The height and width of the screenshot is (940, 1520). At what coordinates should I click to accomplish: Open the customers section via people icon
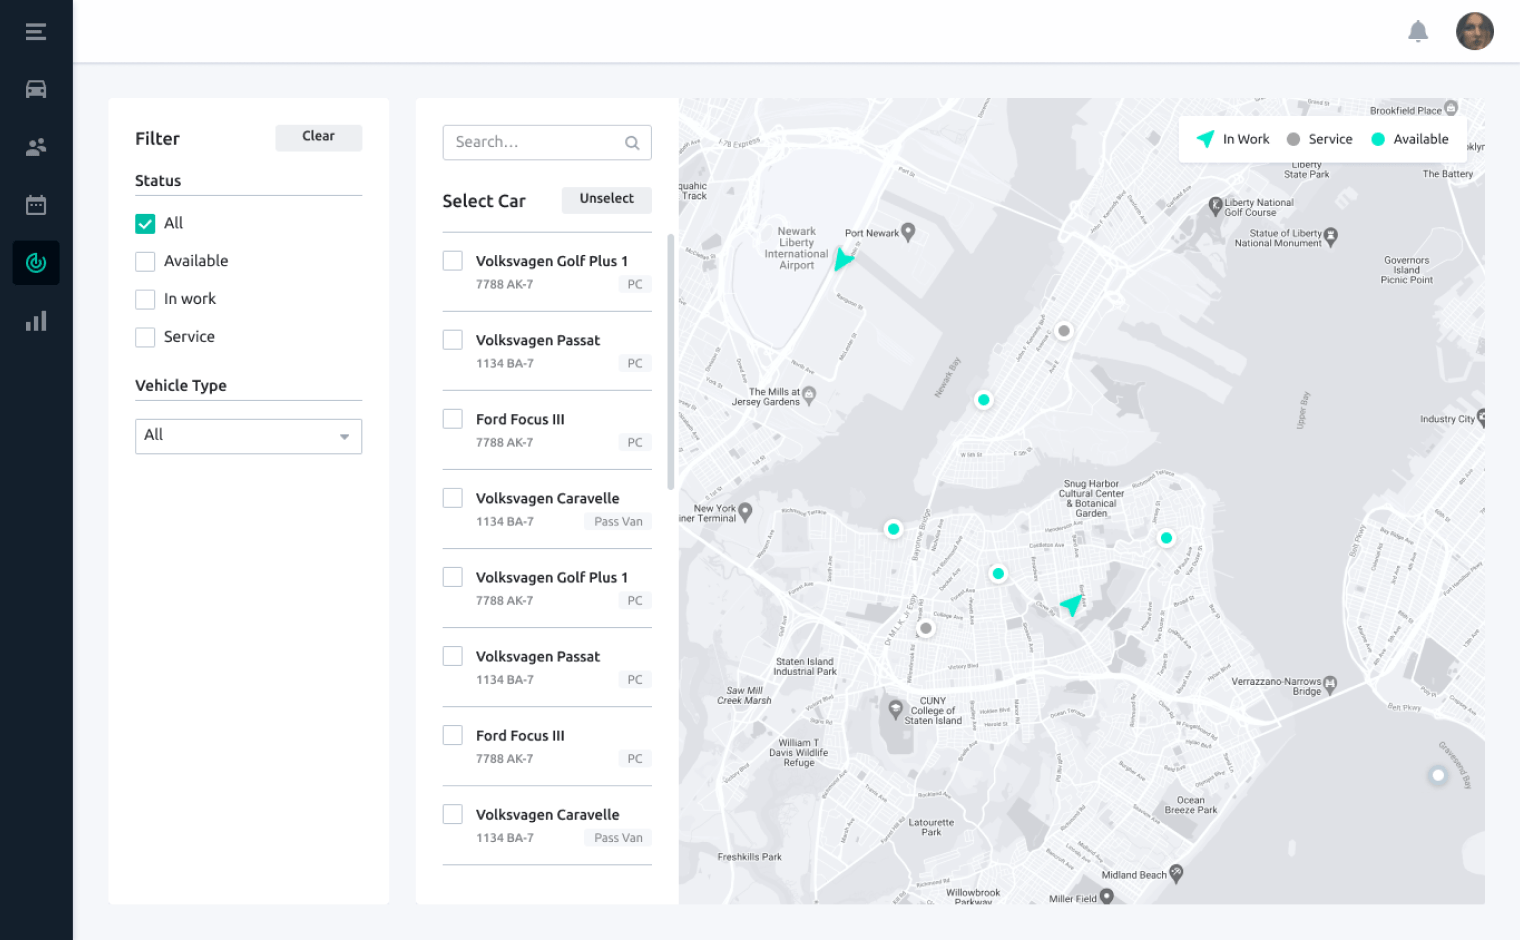coord(36,146)
